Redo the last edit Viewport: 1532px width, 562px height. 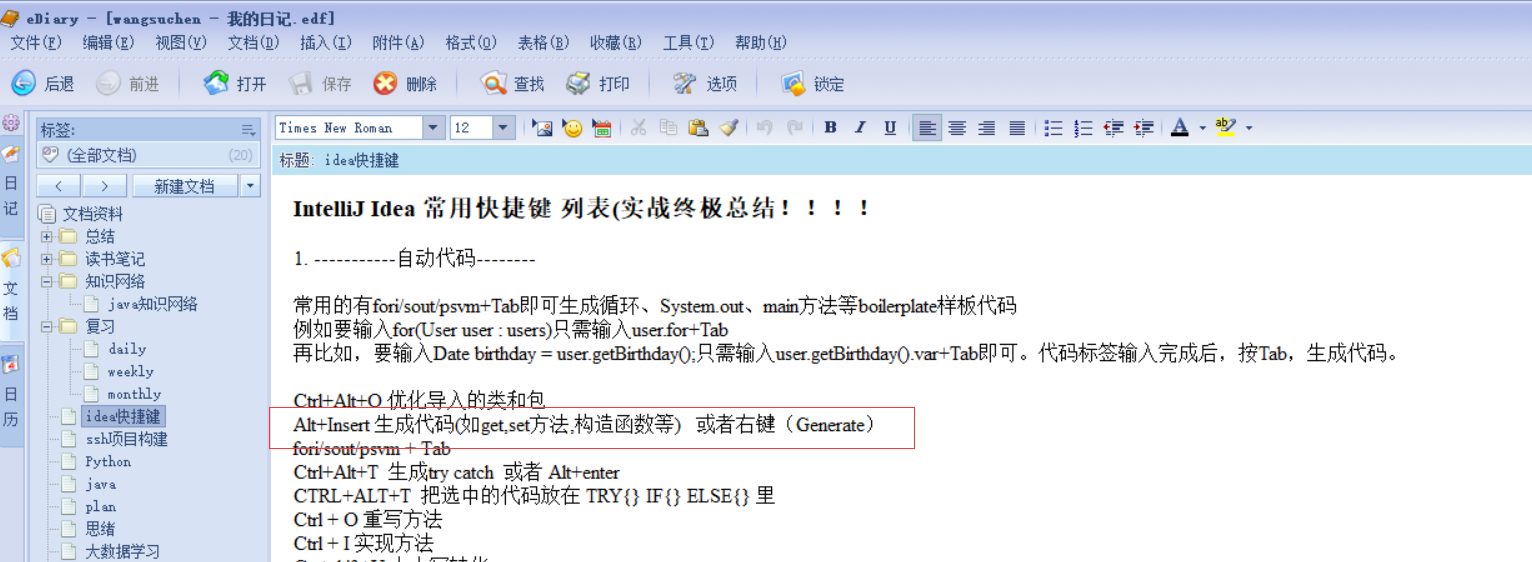[x=795, y=128]
